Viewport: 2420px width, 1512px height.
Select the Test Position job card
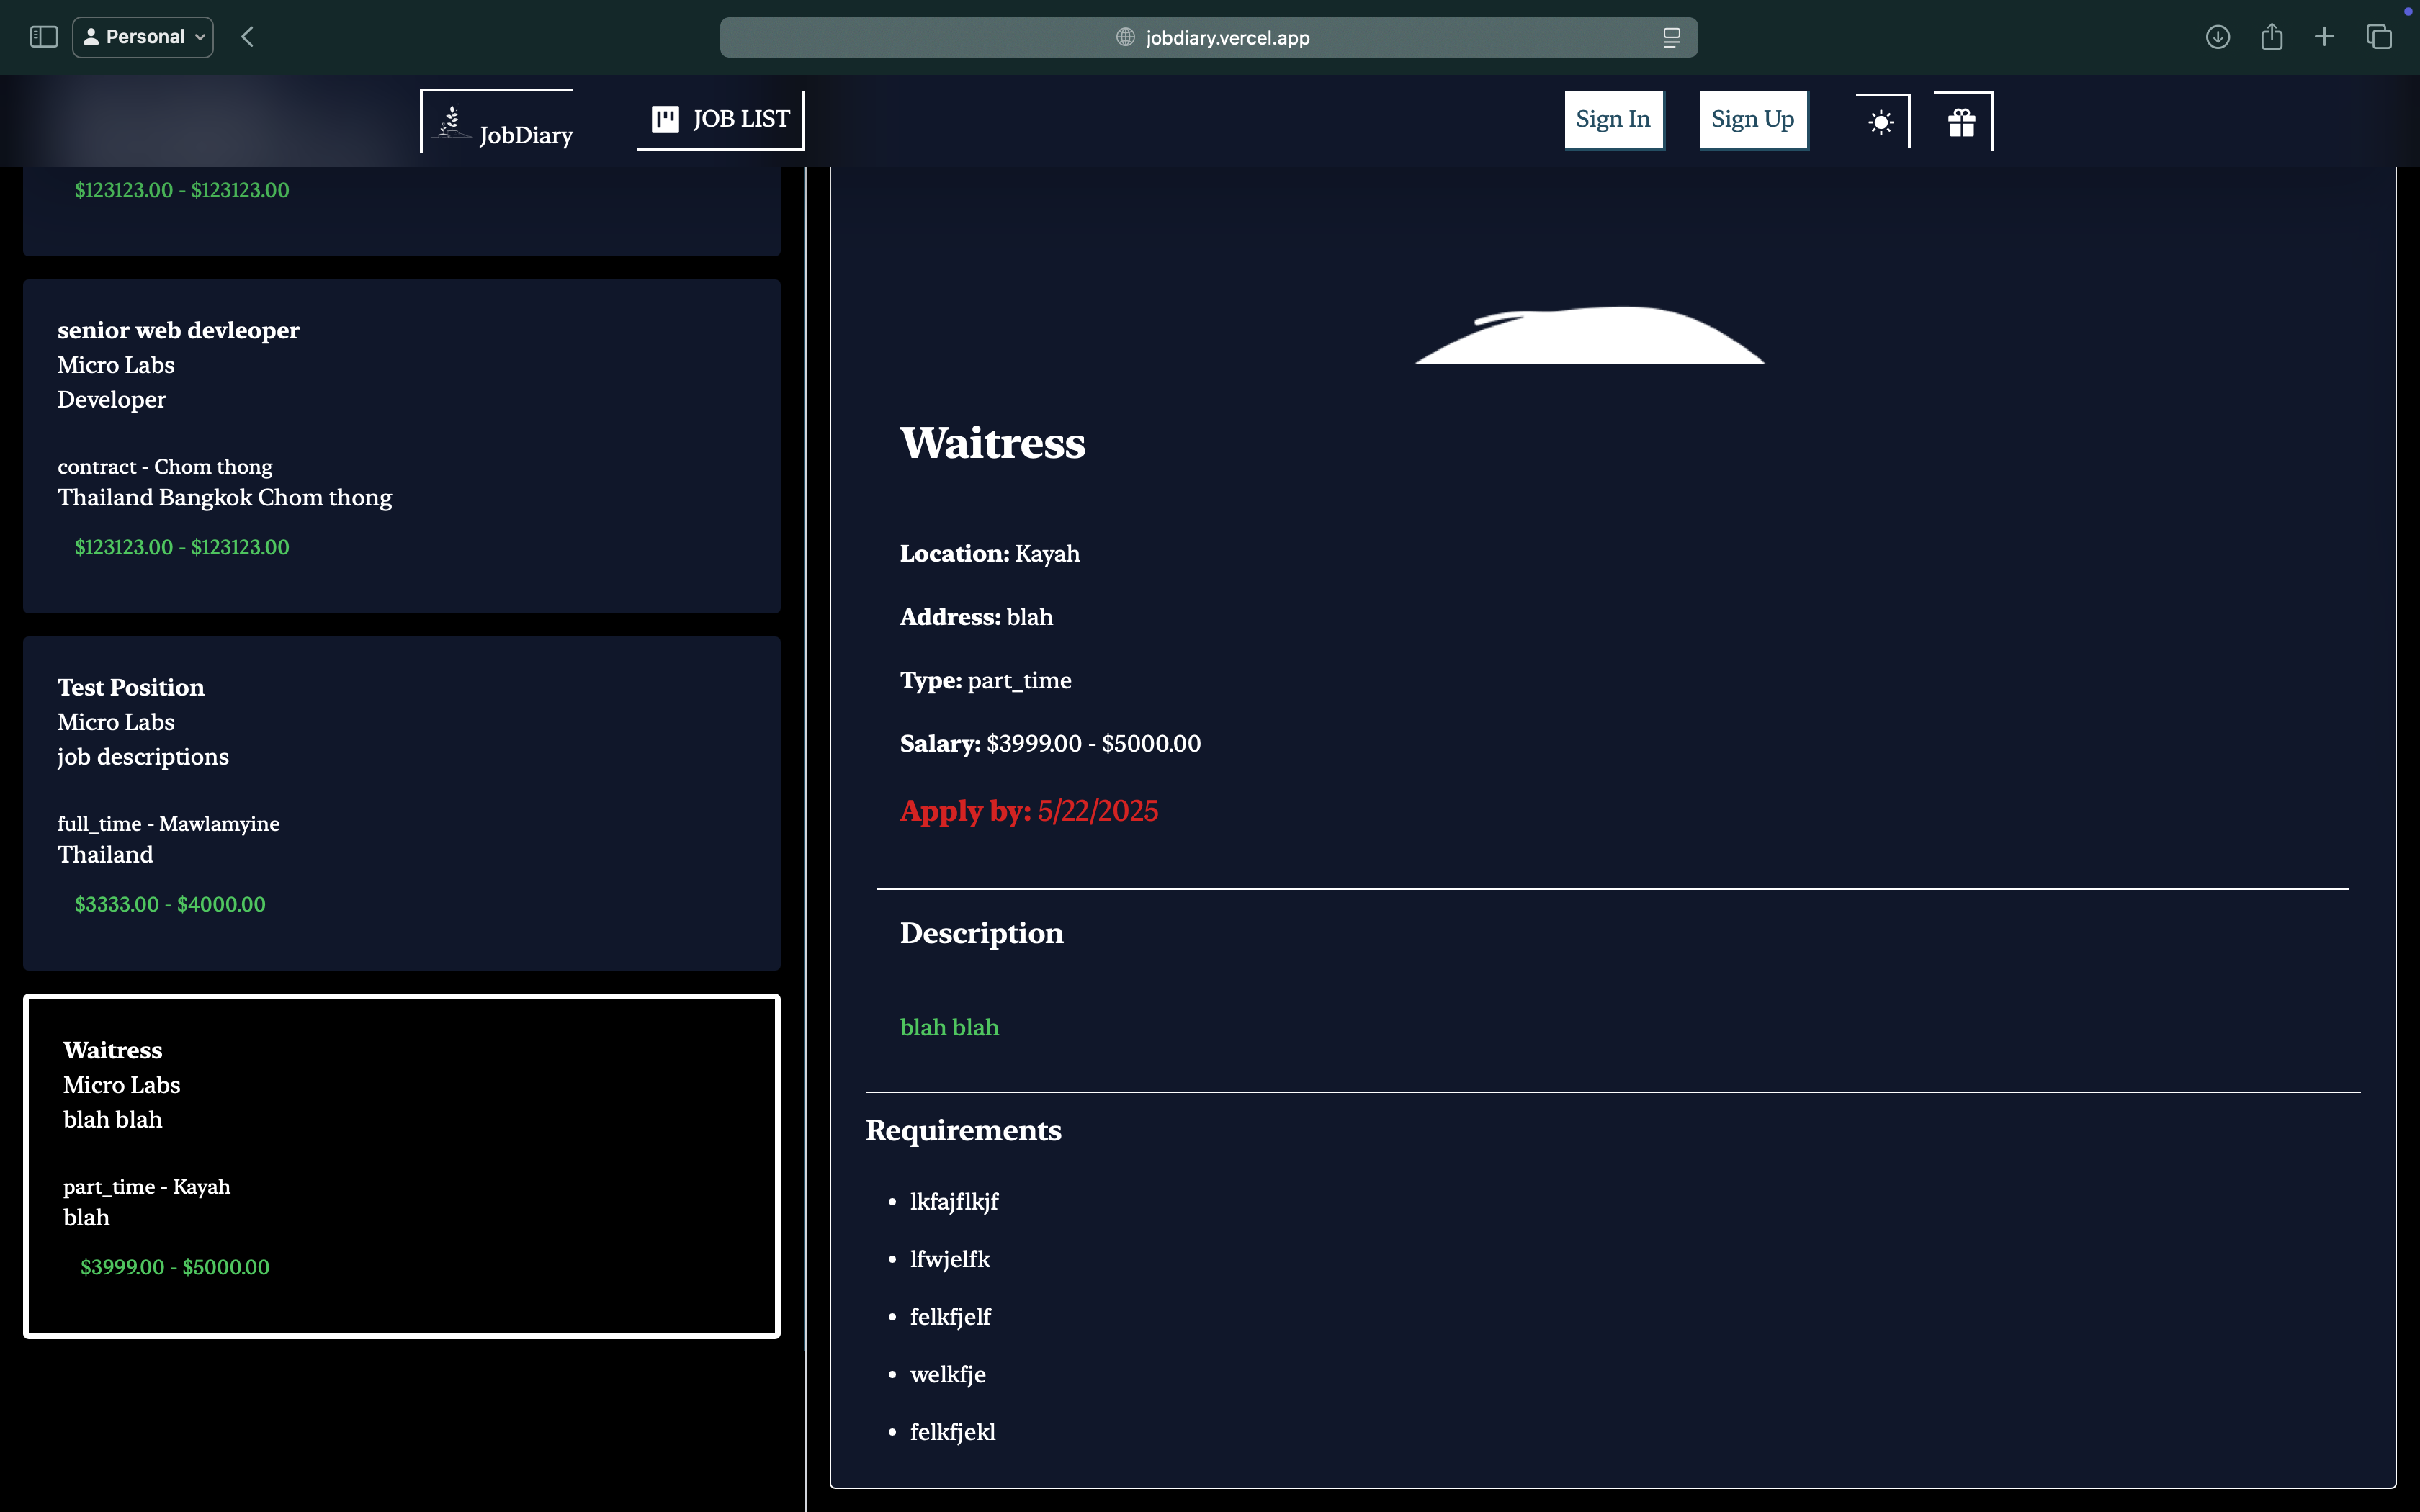click(x=401, y=803)
